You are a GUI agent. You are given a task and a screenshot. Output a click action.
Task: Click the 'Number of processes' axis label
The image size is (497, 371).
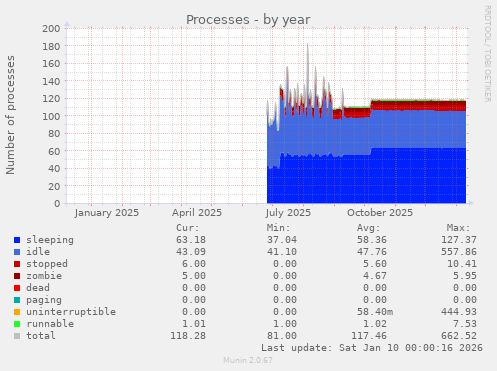coord(10,115)
